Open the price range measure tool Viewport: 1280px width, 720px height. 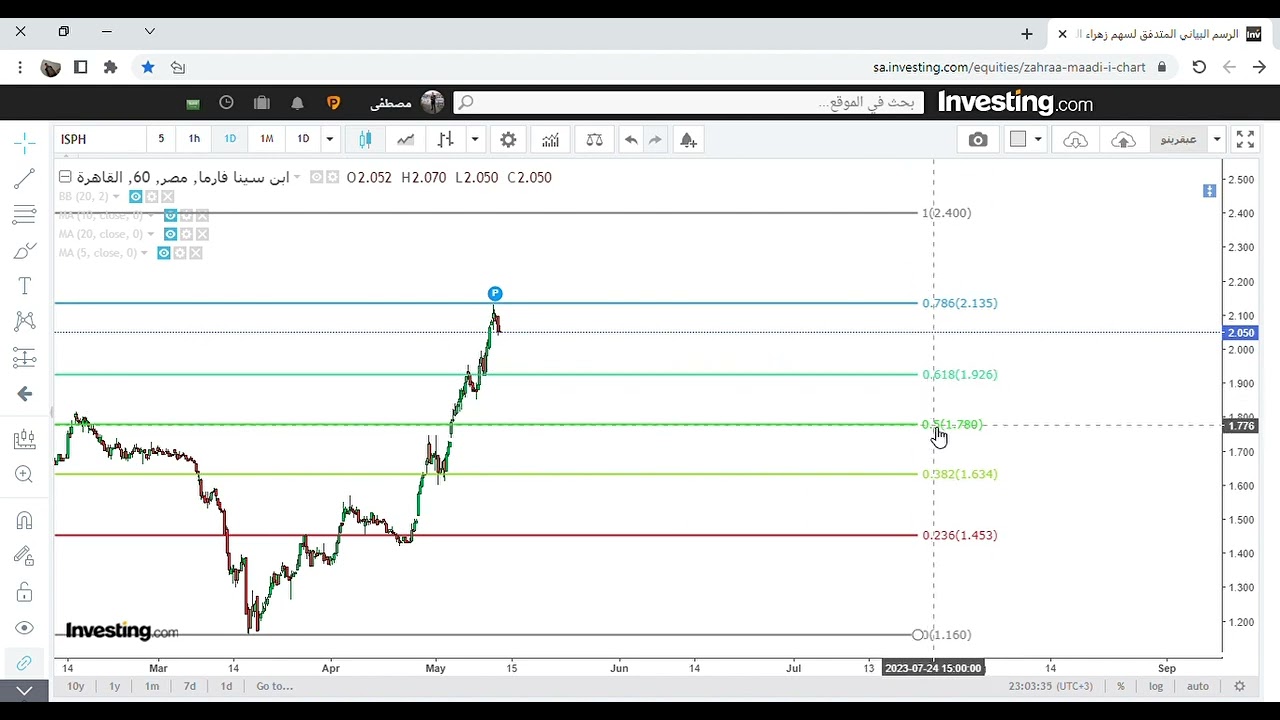[x=25, y=439]
